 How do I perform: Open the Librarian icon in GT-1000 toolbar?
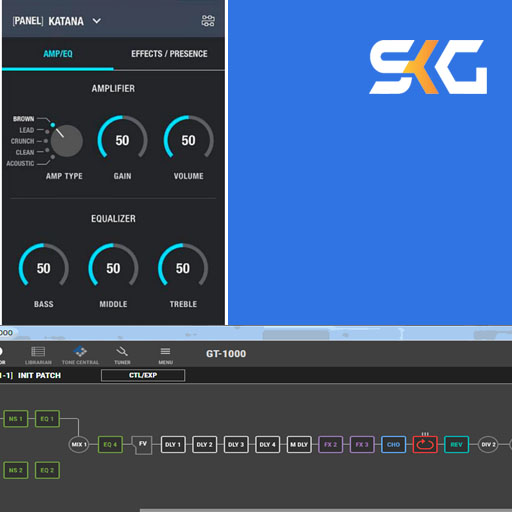point(38,355)
